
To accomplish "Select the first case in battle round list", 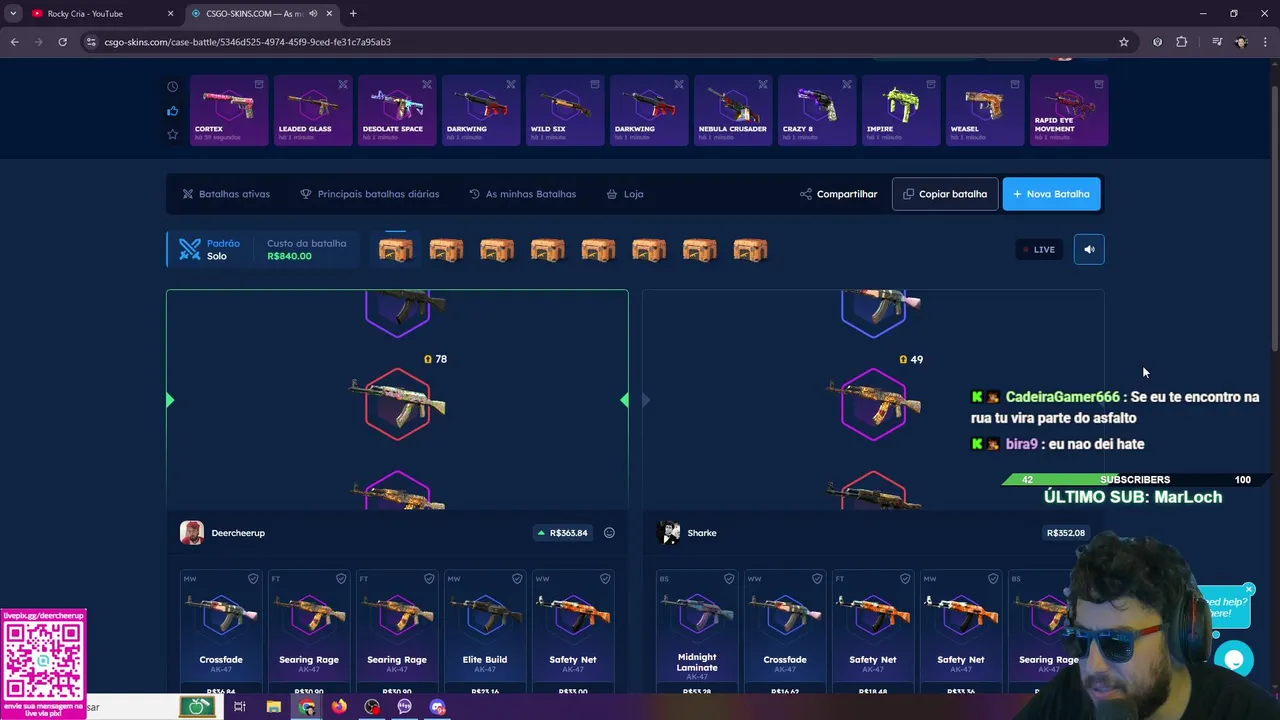I will [x=396, y=250].
